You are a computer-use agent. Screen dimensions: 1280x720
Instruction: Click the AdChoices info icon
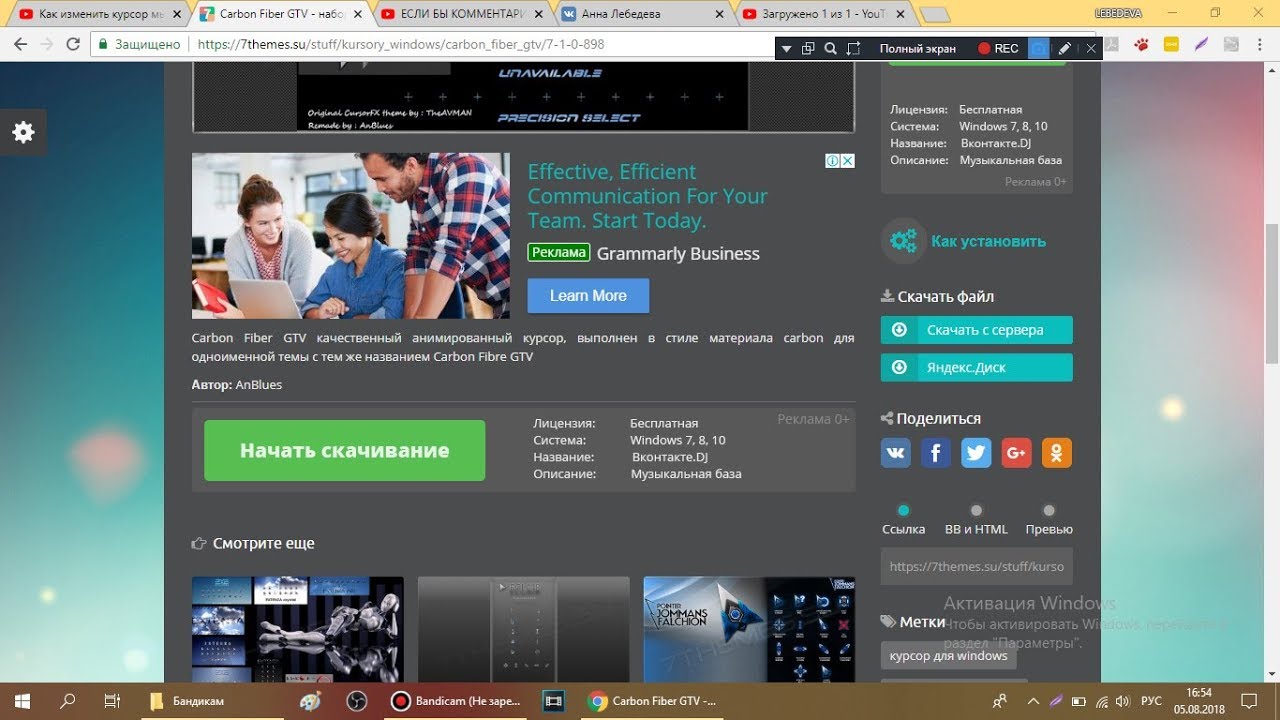point(832,161)
